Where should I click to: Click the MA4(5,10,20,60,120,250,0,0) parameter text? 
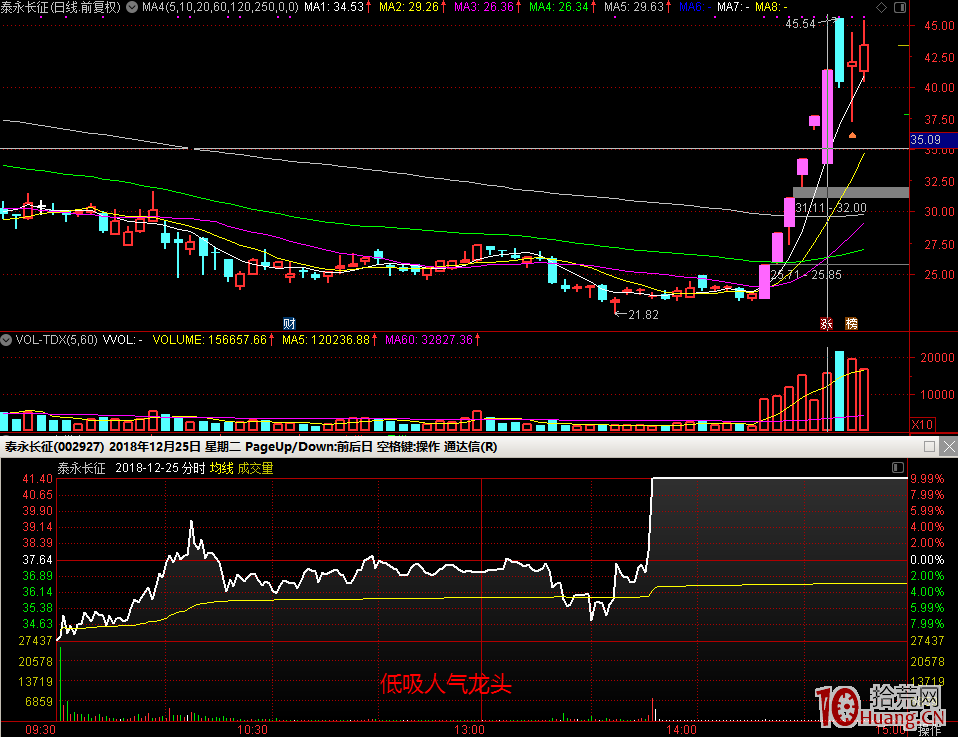221,7
